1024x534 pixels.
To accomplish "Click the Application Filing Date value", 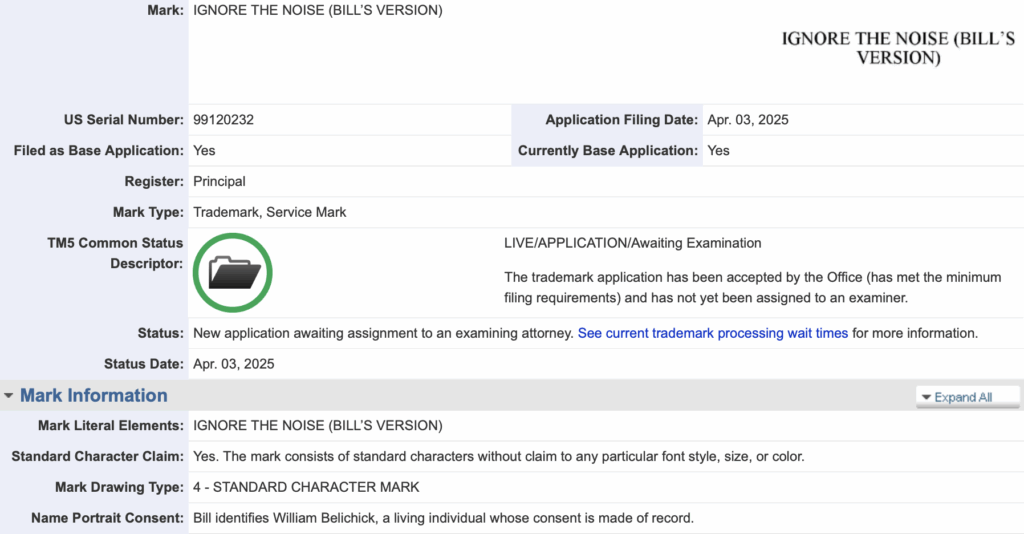I will point(747,120).
